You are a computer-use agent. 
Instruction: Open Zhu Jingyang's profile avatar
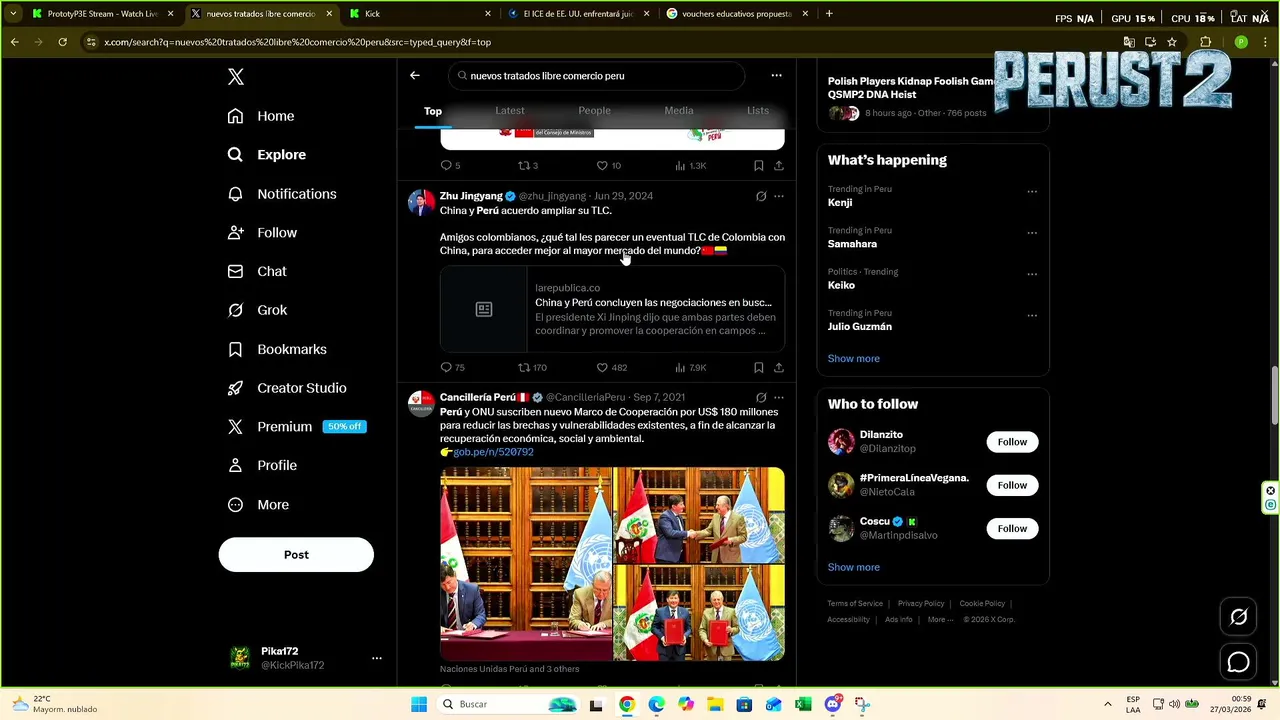(421, 203)
